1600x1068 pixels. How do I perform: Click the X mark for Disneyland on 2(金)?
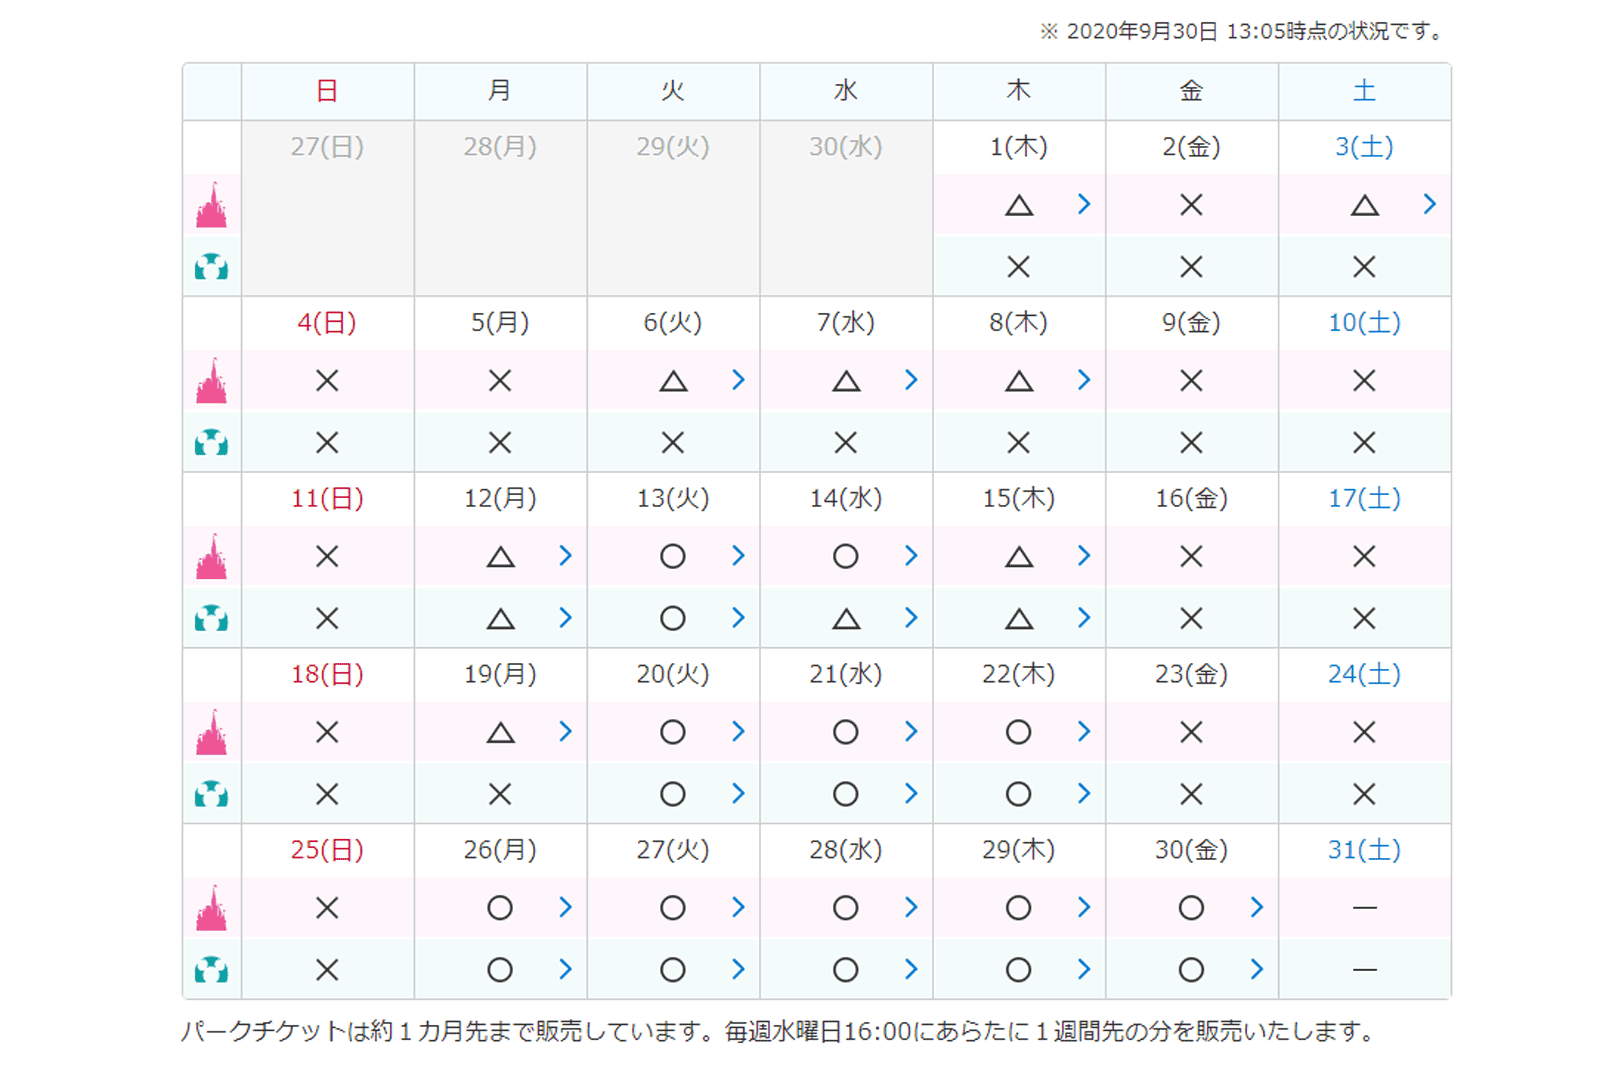[x=1191, y=205]
